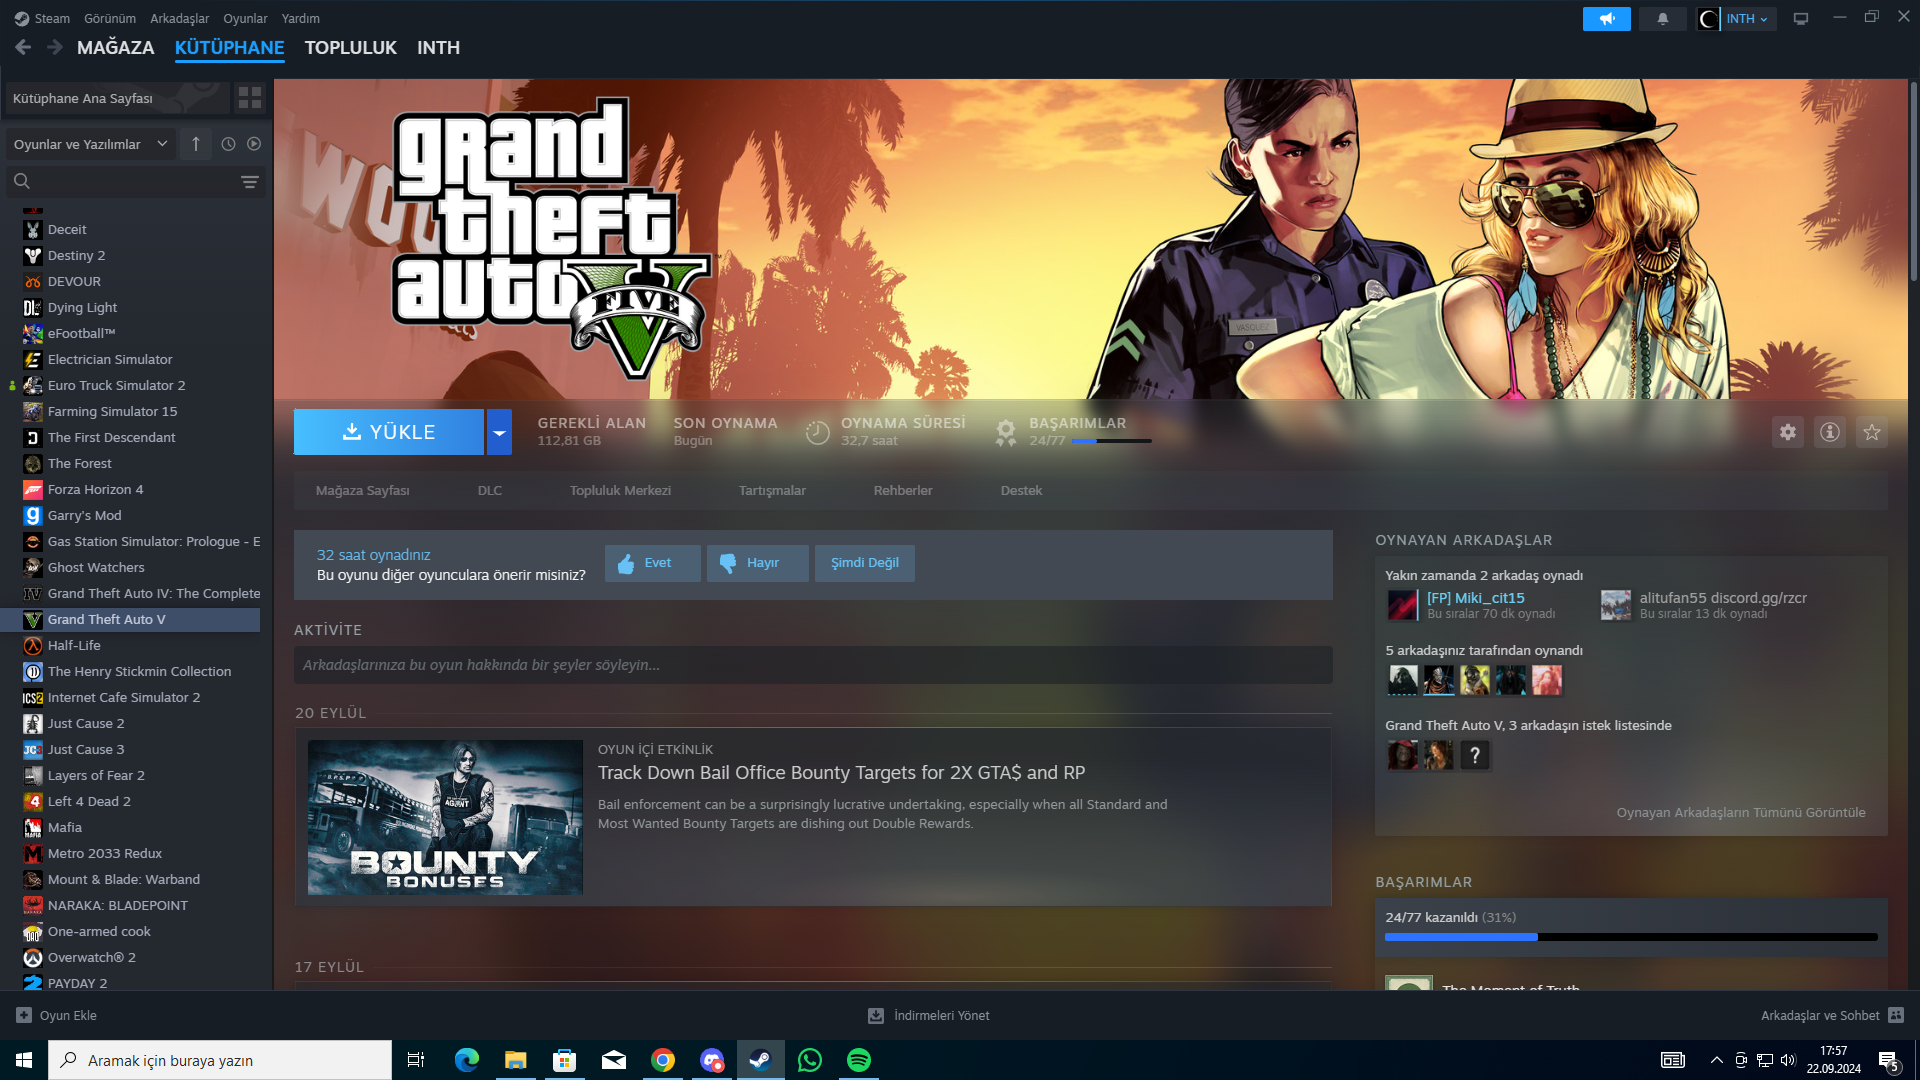Open the Spotify icon in the taskbar
The width and height of the screenshot is (1920, 1080).
tap(858, 1060)
